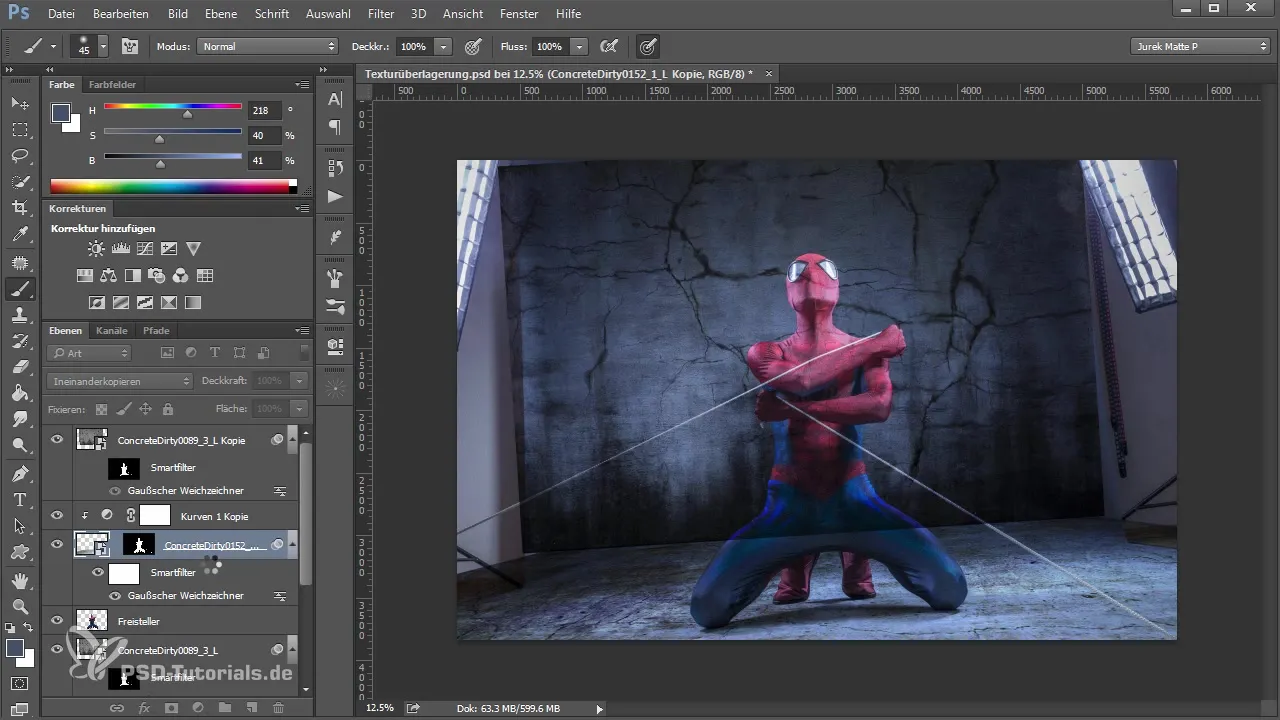Click the H hue slider

[x=172, y=106]
